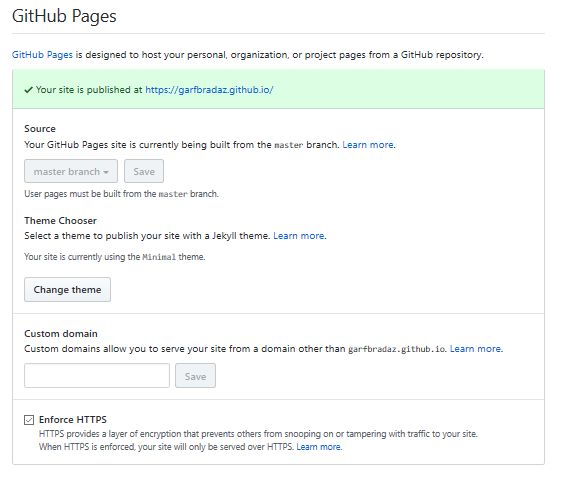Viewport: 567px width, 478px height.
Task: Click the Custom domain heading
Action: pos(61,333)
